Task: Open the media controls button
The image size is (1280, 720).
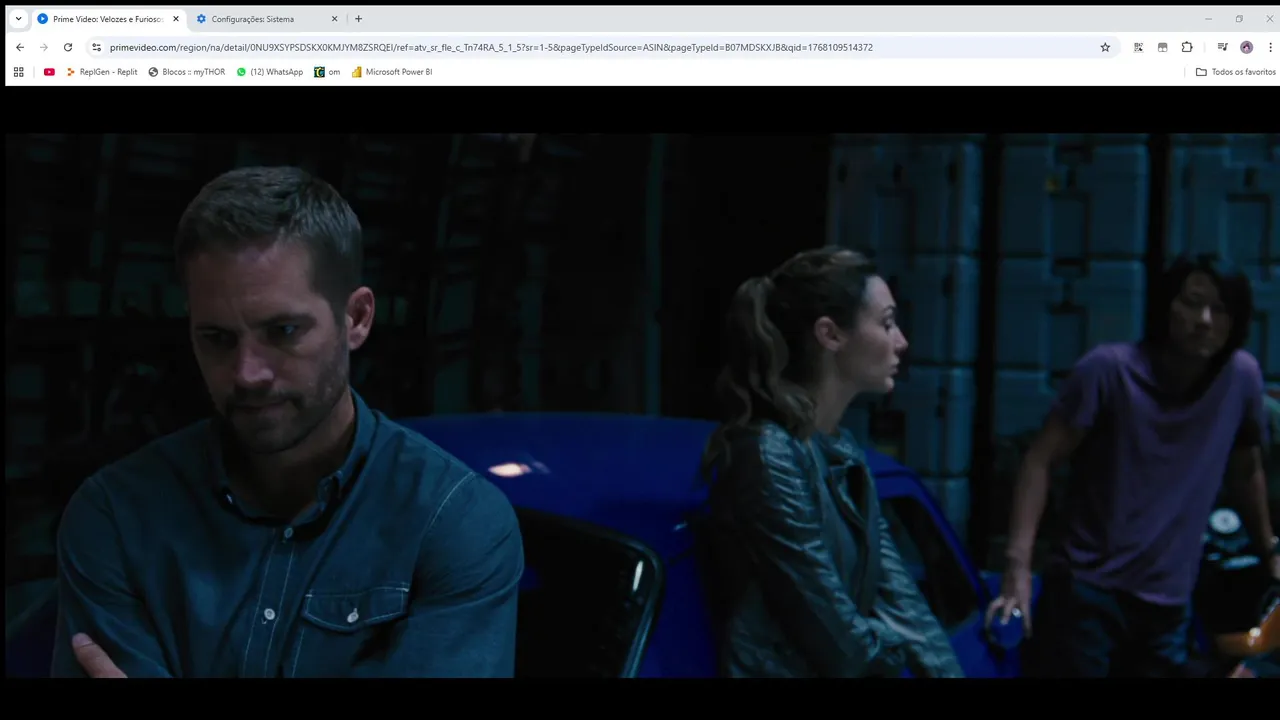Action: [1222, 47]
